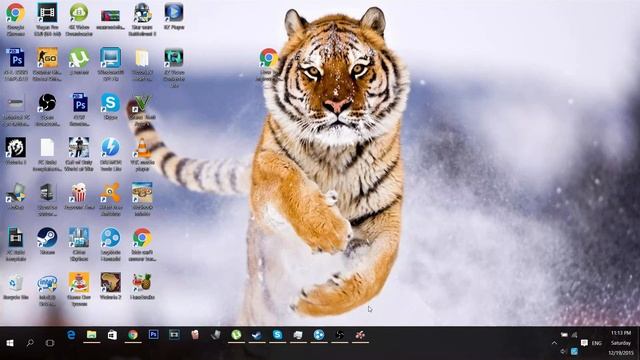This screenshot has width=640, height=360.
Task: Launch the Steam desktop shortcut
Action: click(x=47, y=241)
